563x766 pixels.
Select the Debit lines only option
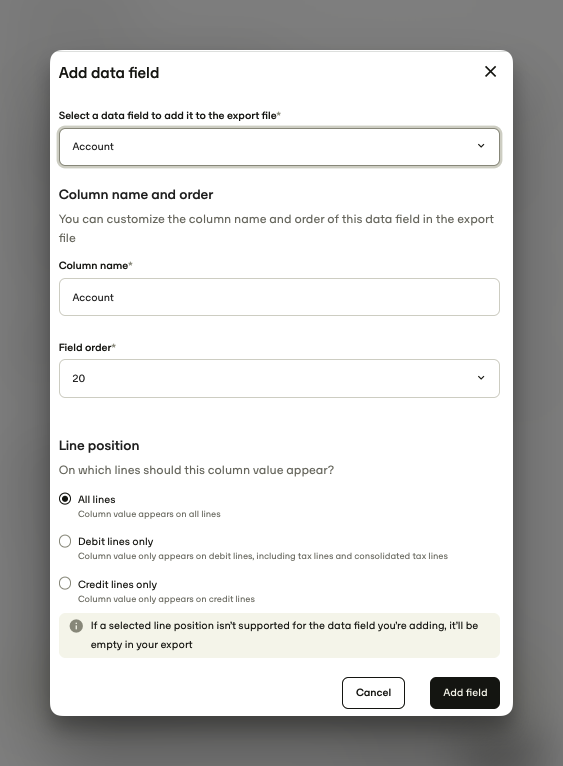coord(65,541)
